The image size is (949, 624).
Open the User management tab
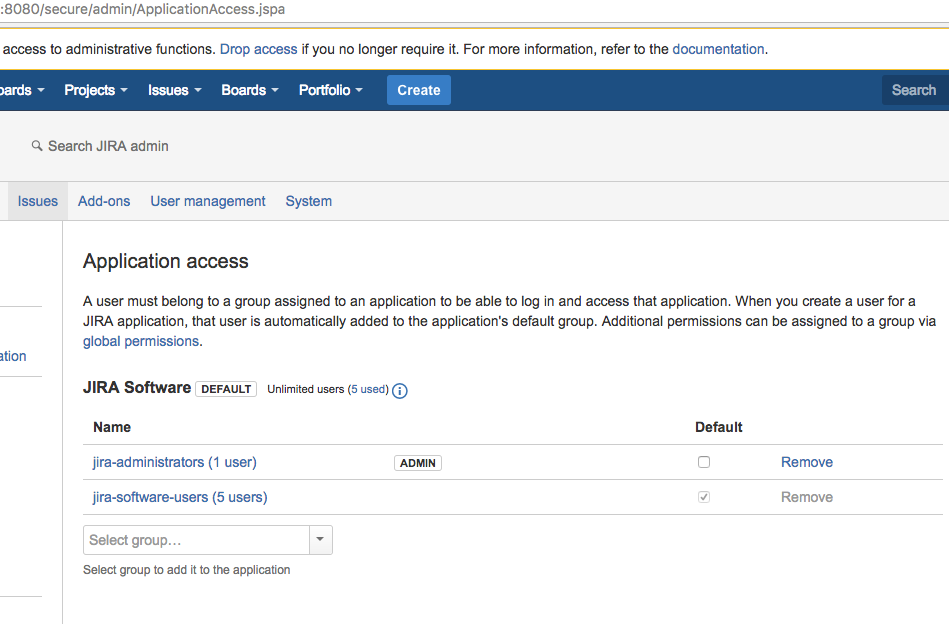pos(208,201)
